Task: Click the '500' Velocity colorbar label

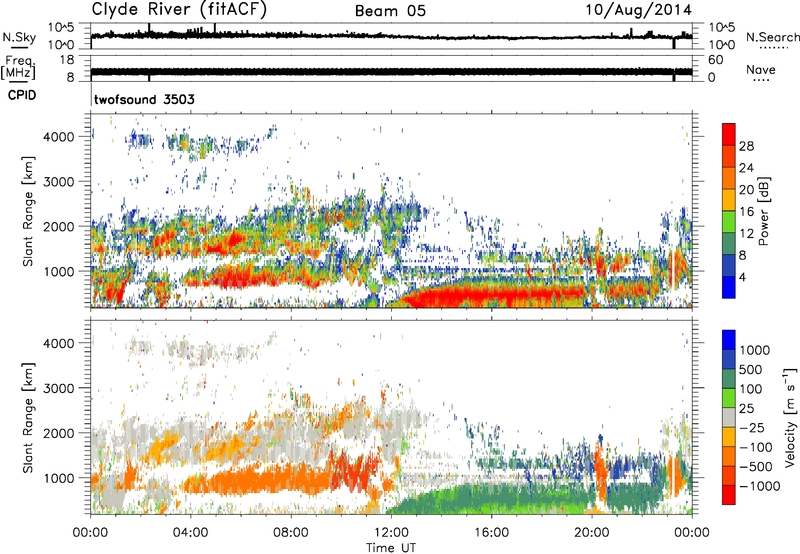Action: tap(751, 369)
